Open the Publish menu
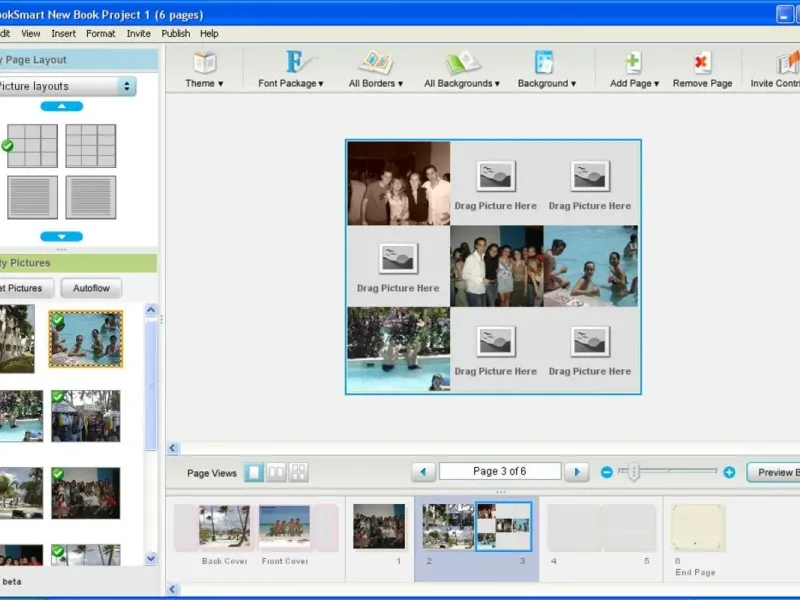Screen dimensions: 800x600 (x=176, y=33)
